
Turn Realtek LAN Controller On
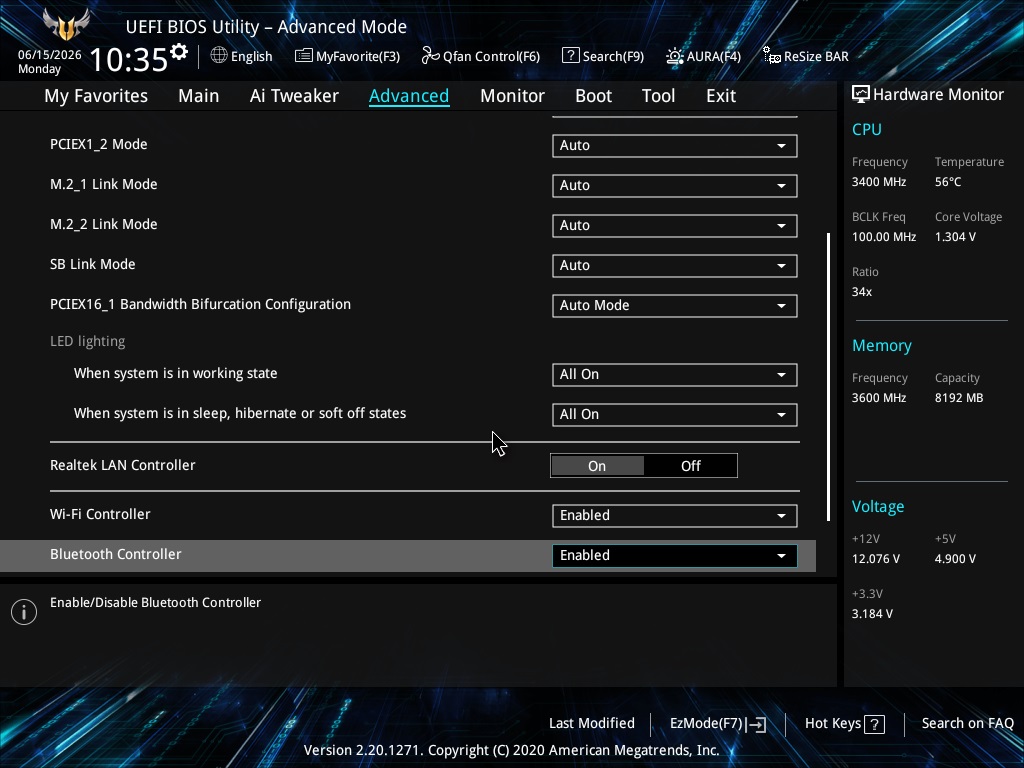click(597, 466)
